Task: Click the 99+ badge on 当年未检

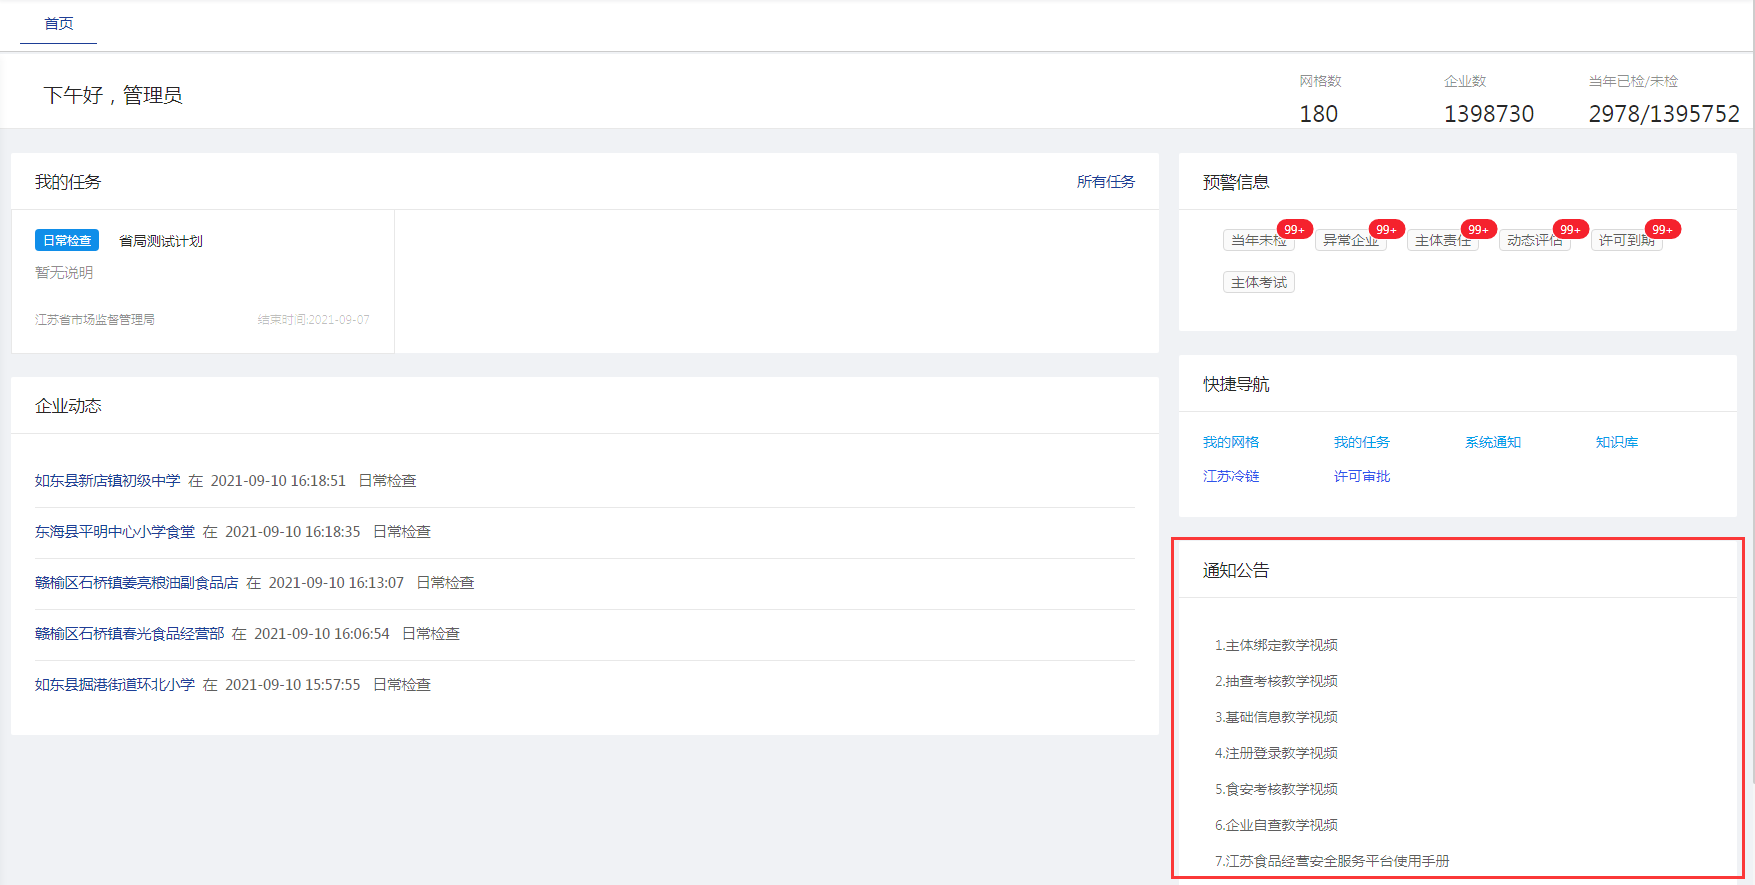Action: point(1294,229)
